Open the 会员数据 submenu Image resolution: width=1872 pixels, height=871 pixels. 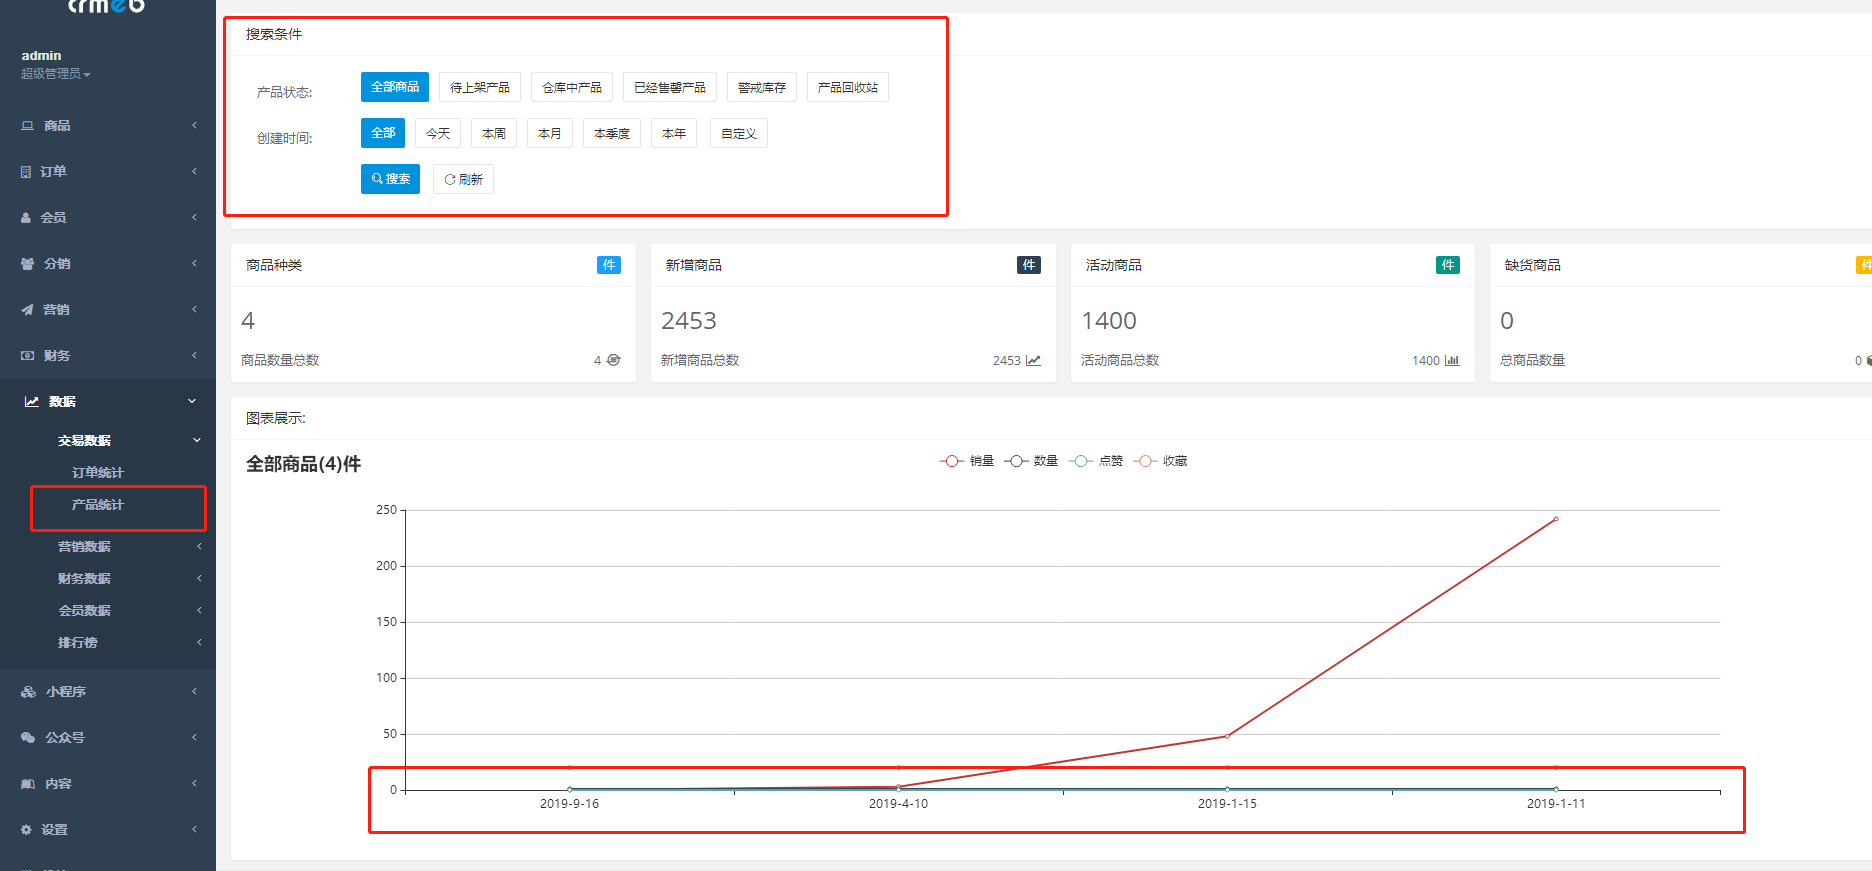click(84, 611)
